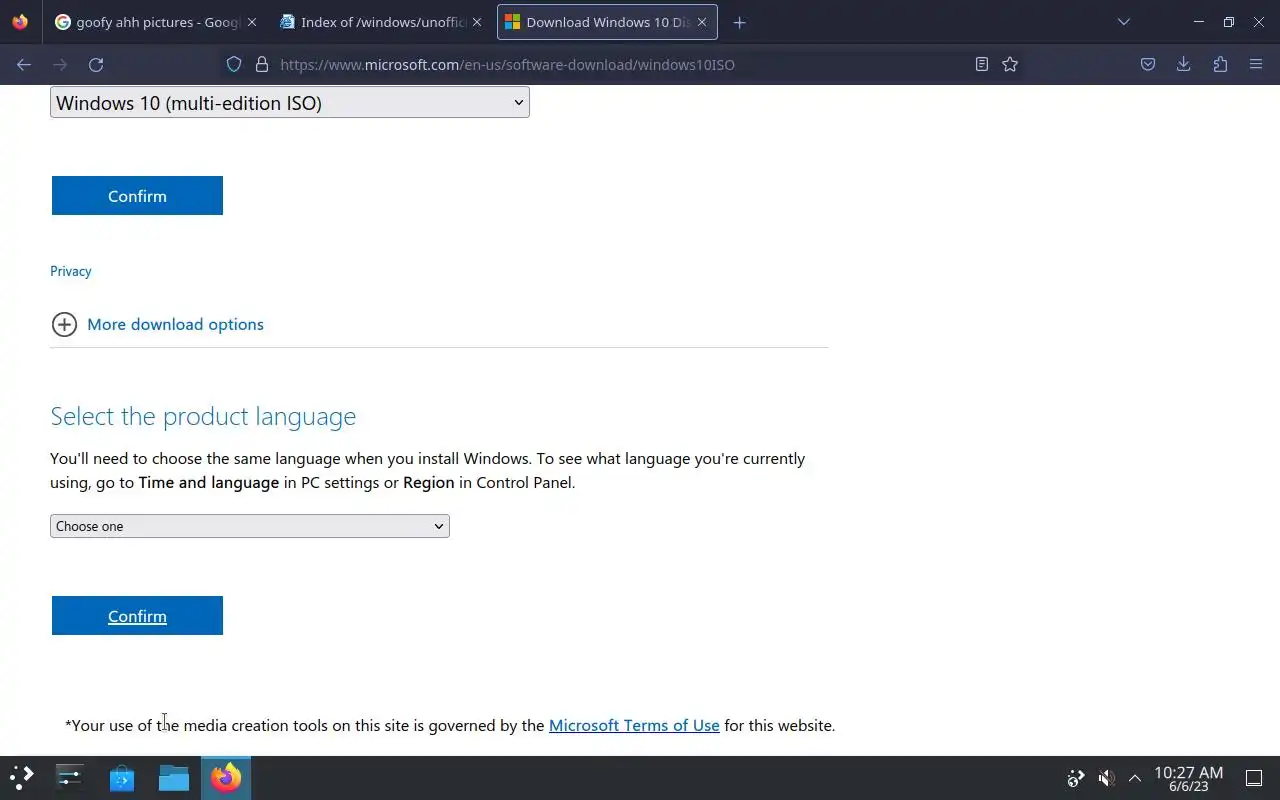The width and height of the screenshot is (1280, 800).
Task: View site security padlock information
Action: pos(262,64)
